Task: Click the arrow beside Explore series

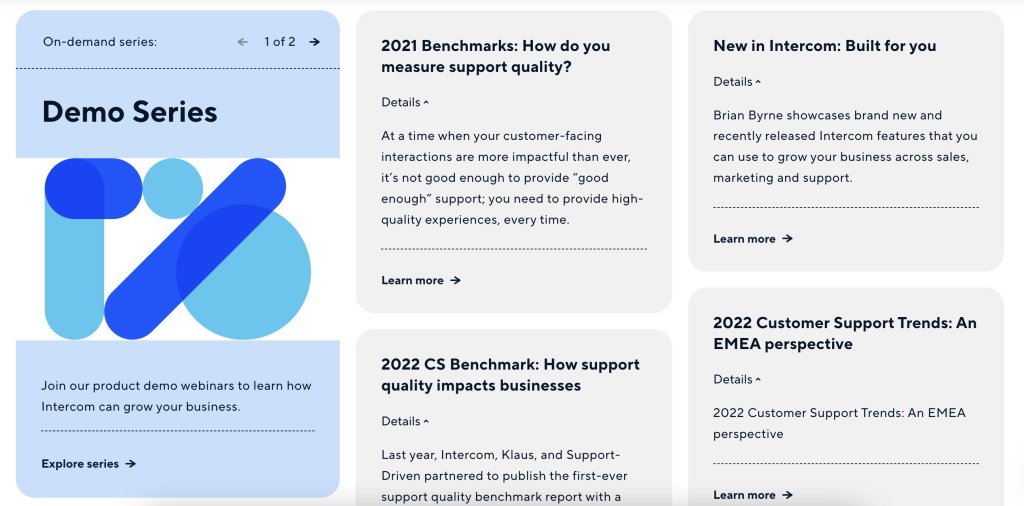Action: click(x=131, y=464)
